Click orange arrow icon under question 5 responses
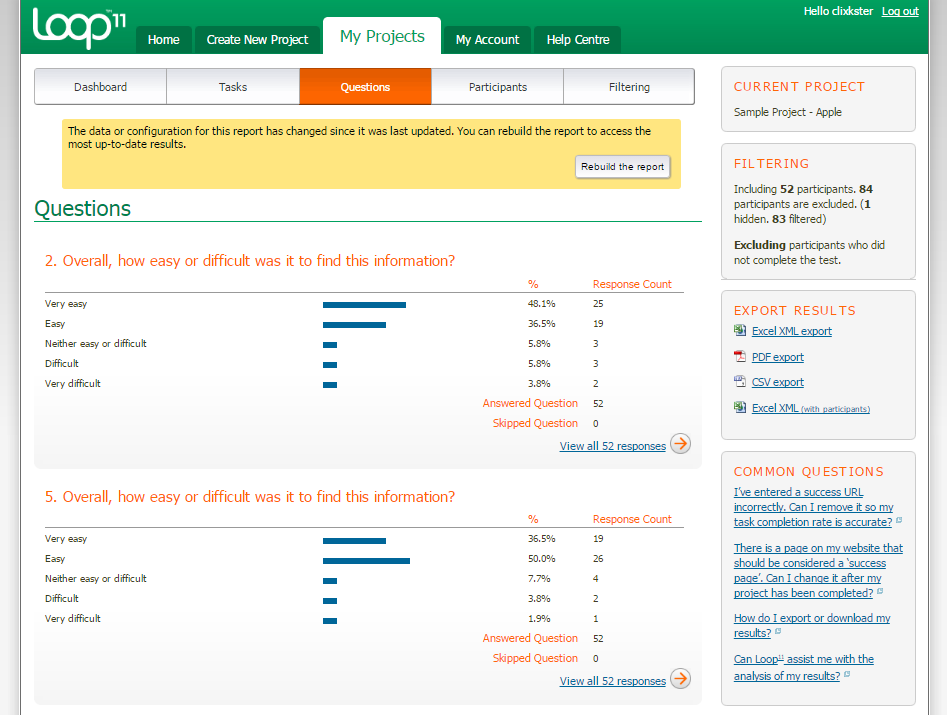The image size is (947, 715). [x=681, y=679]
